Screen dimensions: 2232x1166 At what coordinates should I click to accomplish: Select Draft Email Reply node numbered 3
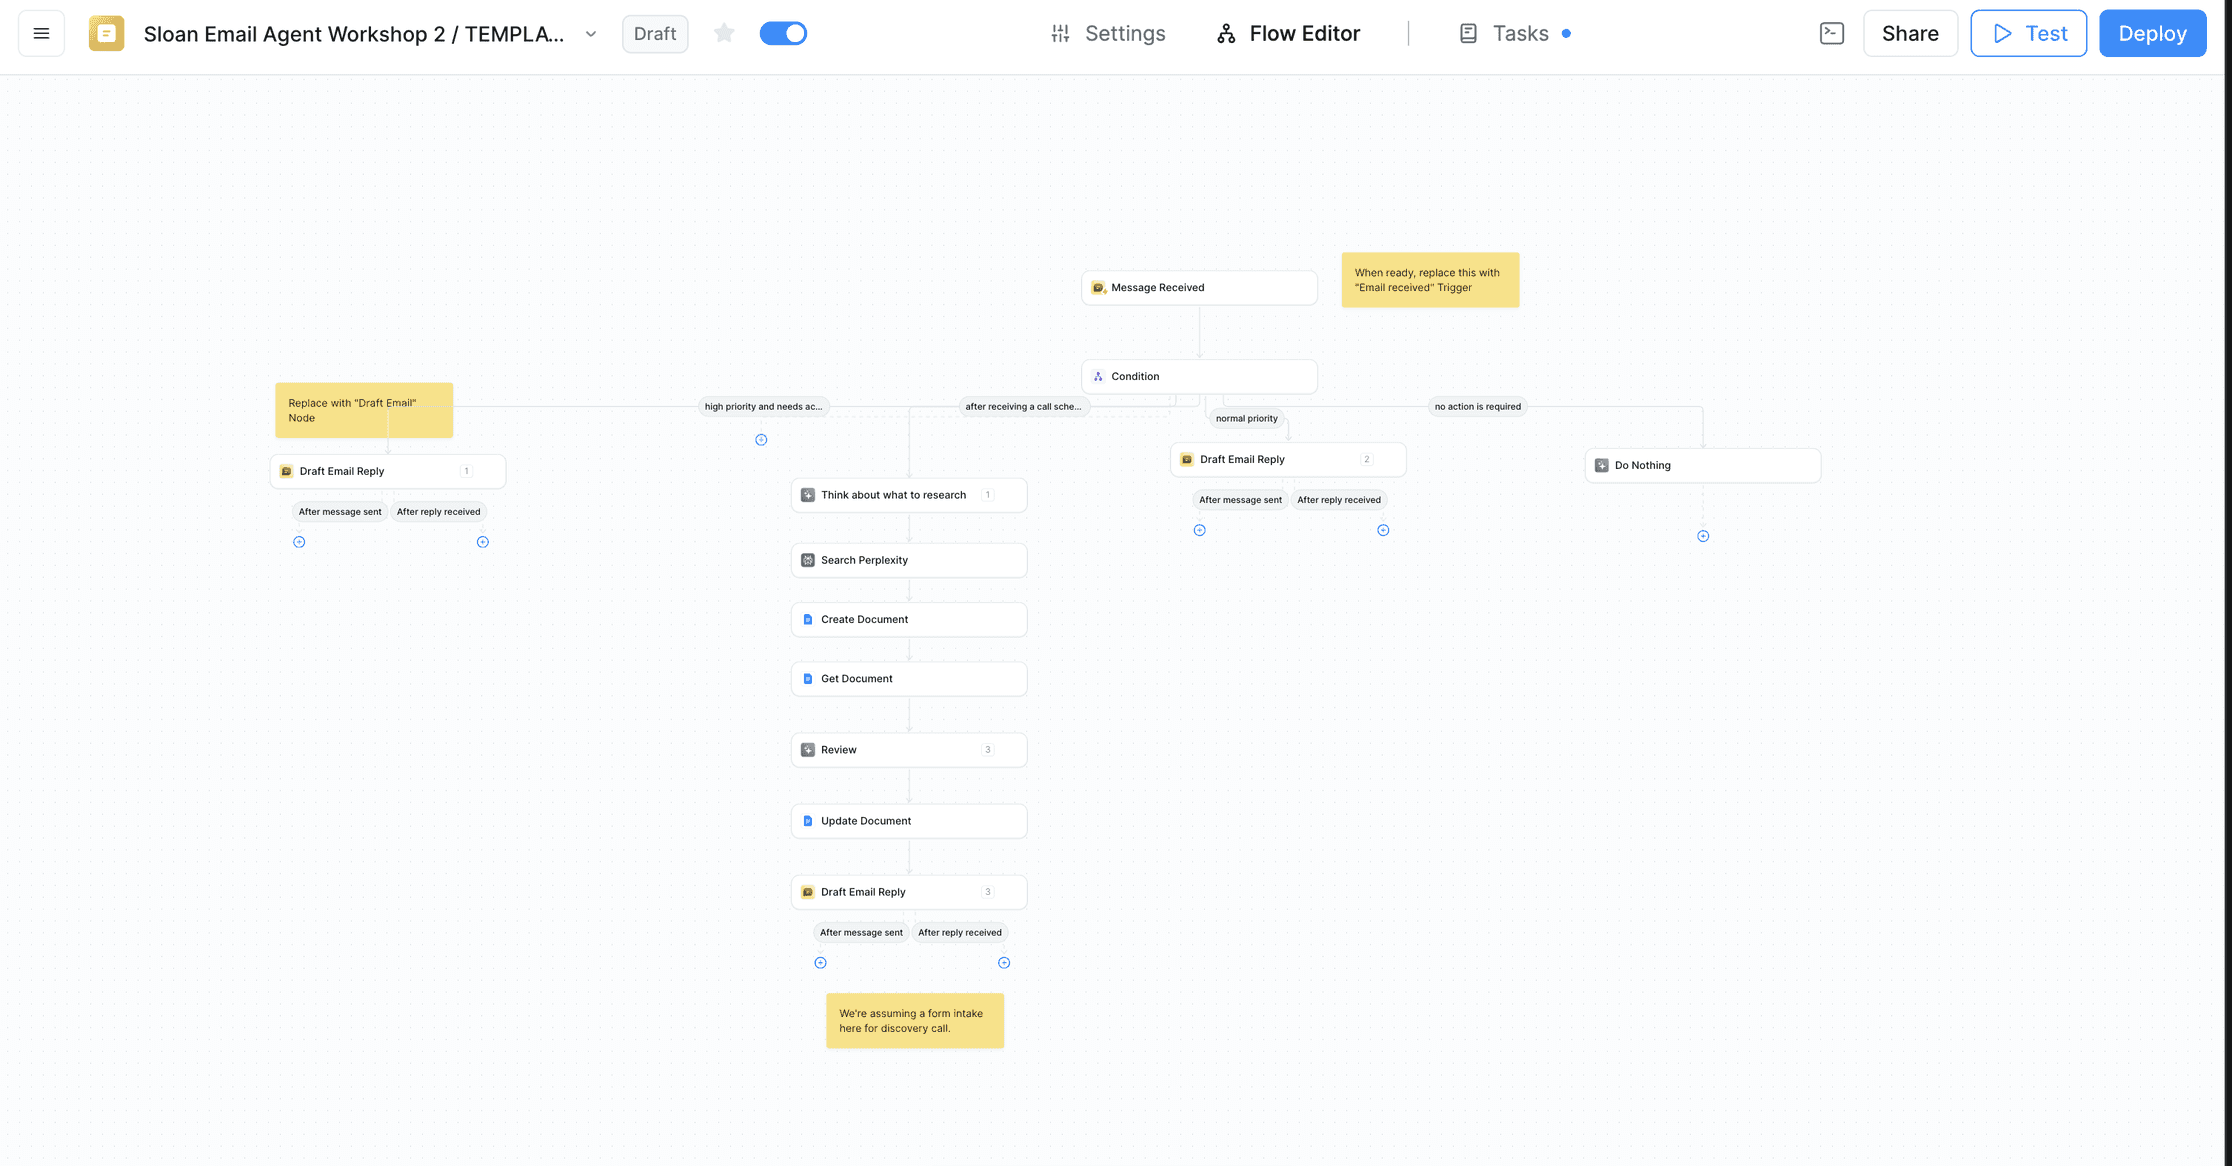pos(909,892)
